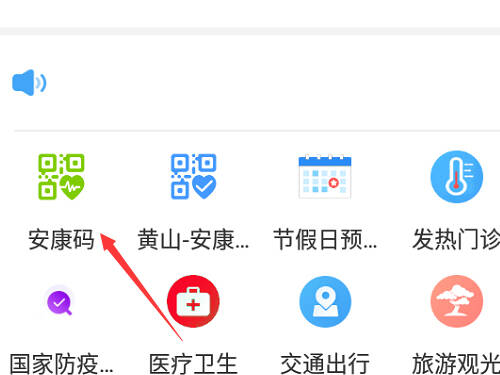
Task: Tap the 节假日预... text label
Action: coord(325,240)
